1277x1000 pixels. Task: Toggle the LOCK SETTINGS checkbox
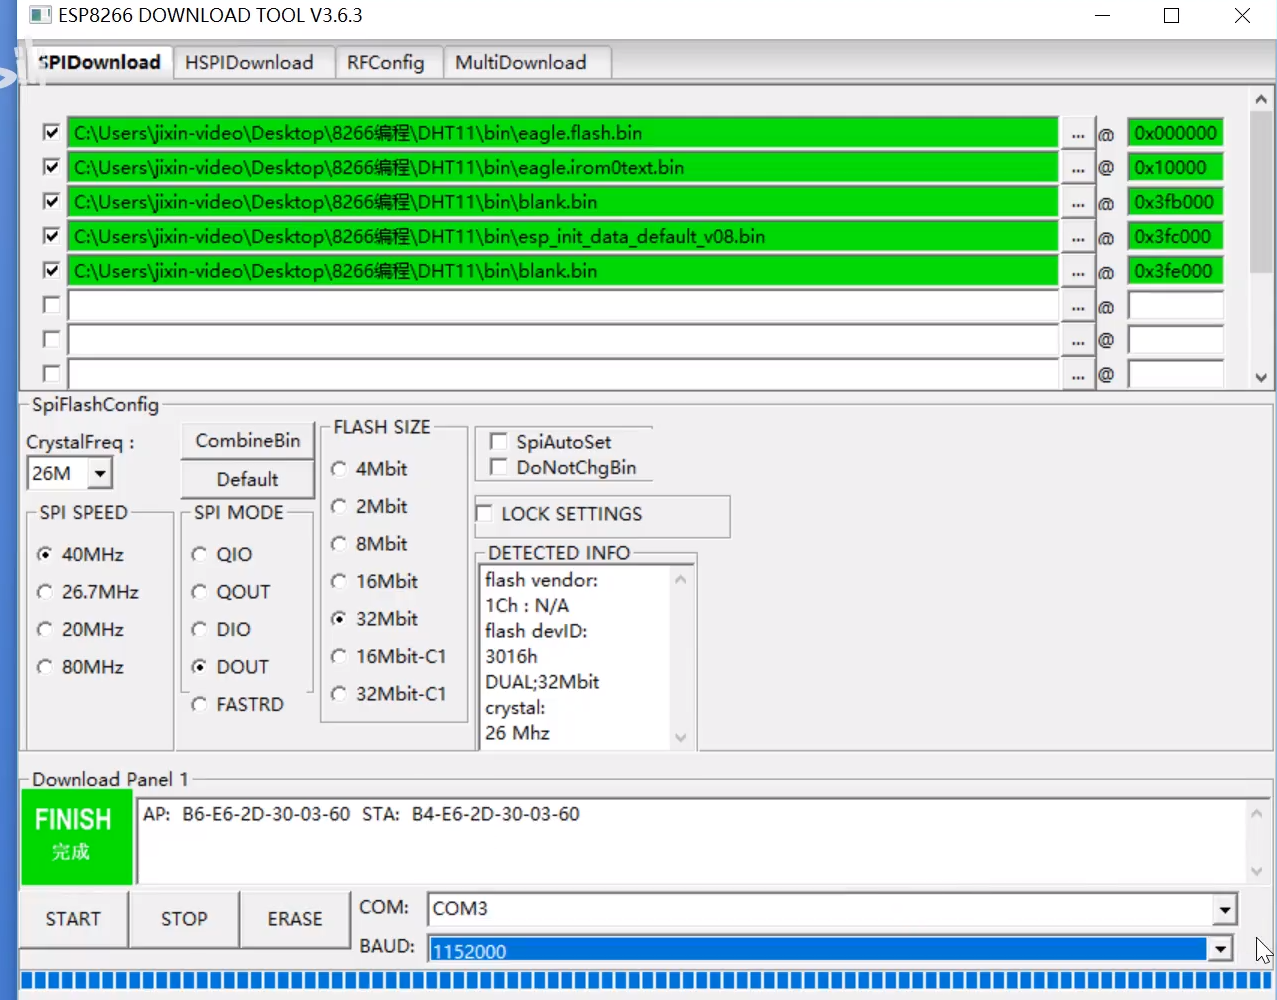click(x=484, y=513)
